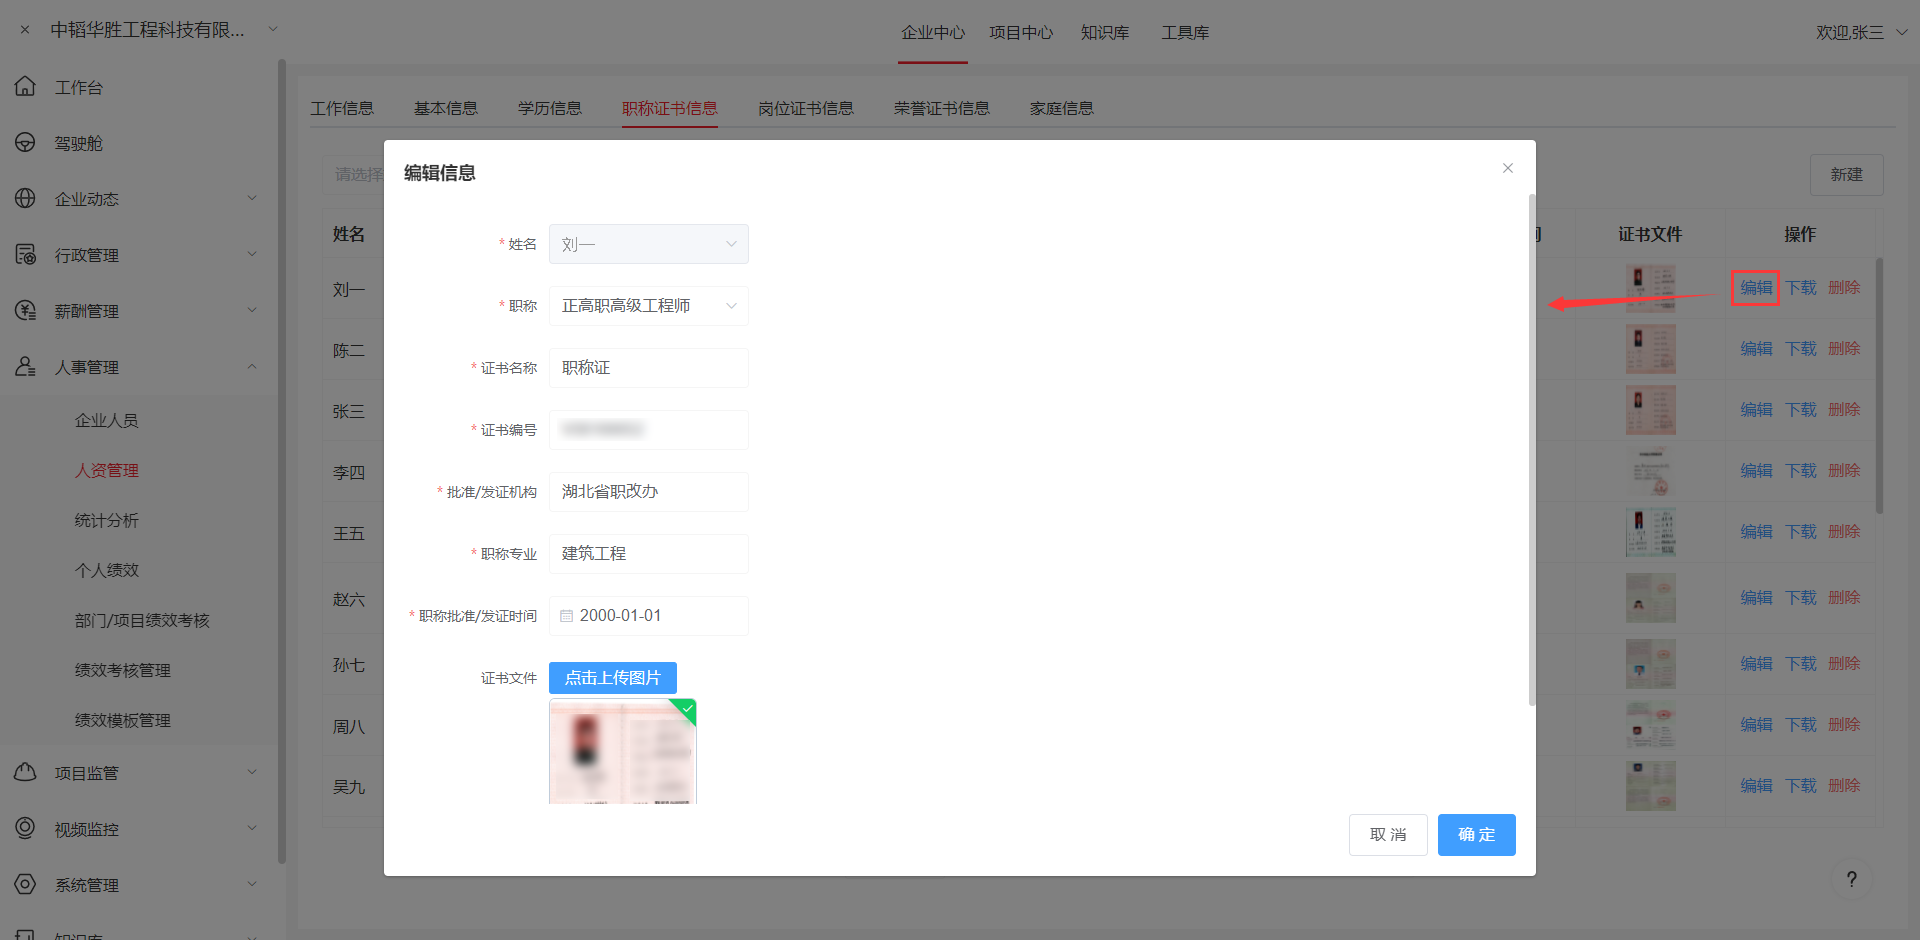Image resolution: width=1920 pixels, height=940 pixels.
Task: Open 绩效模板管理 in sidebar
Action: pyautogui.click(x=123, y=720)
